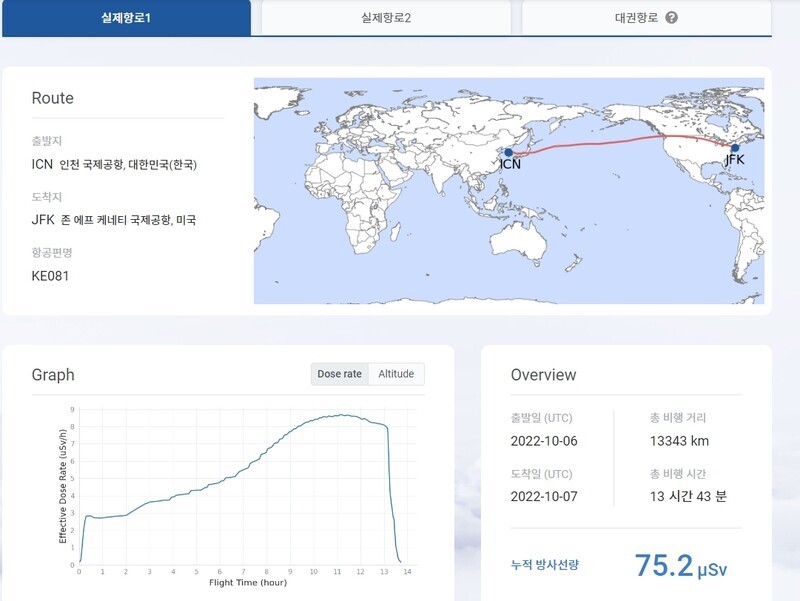Viewport: 800px width, 601px height.
Task: Click the 출발지 label
Action: [46, 141]
